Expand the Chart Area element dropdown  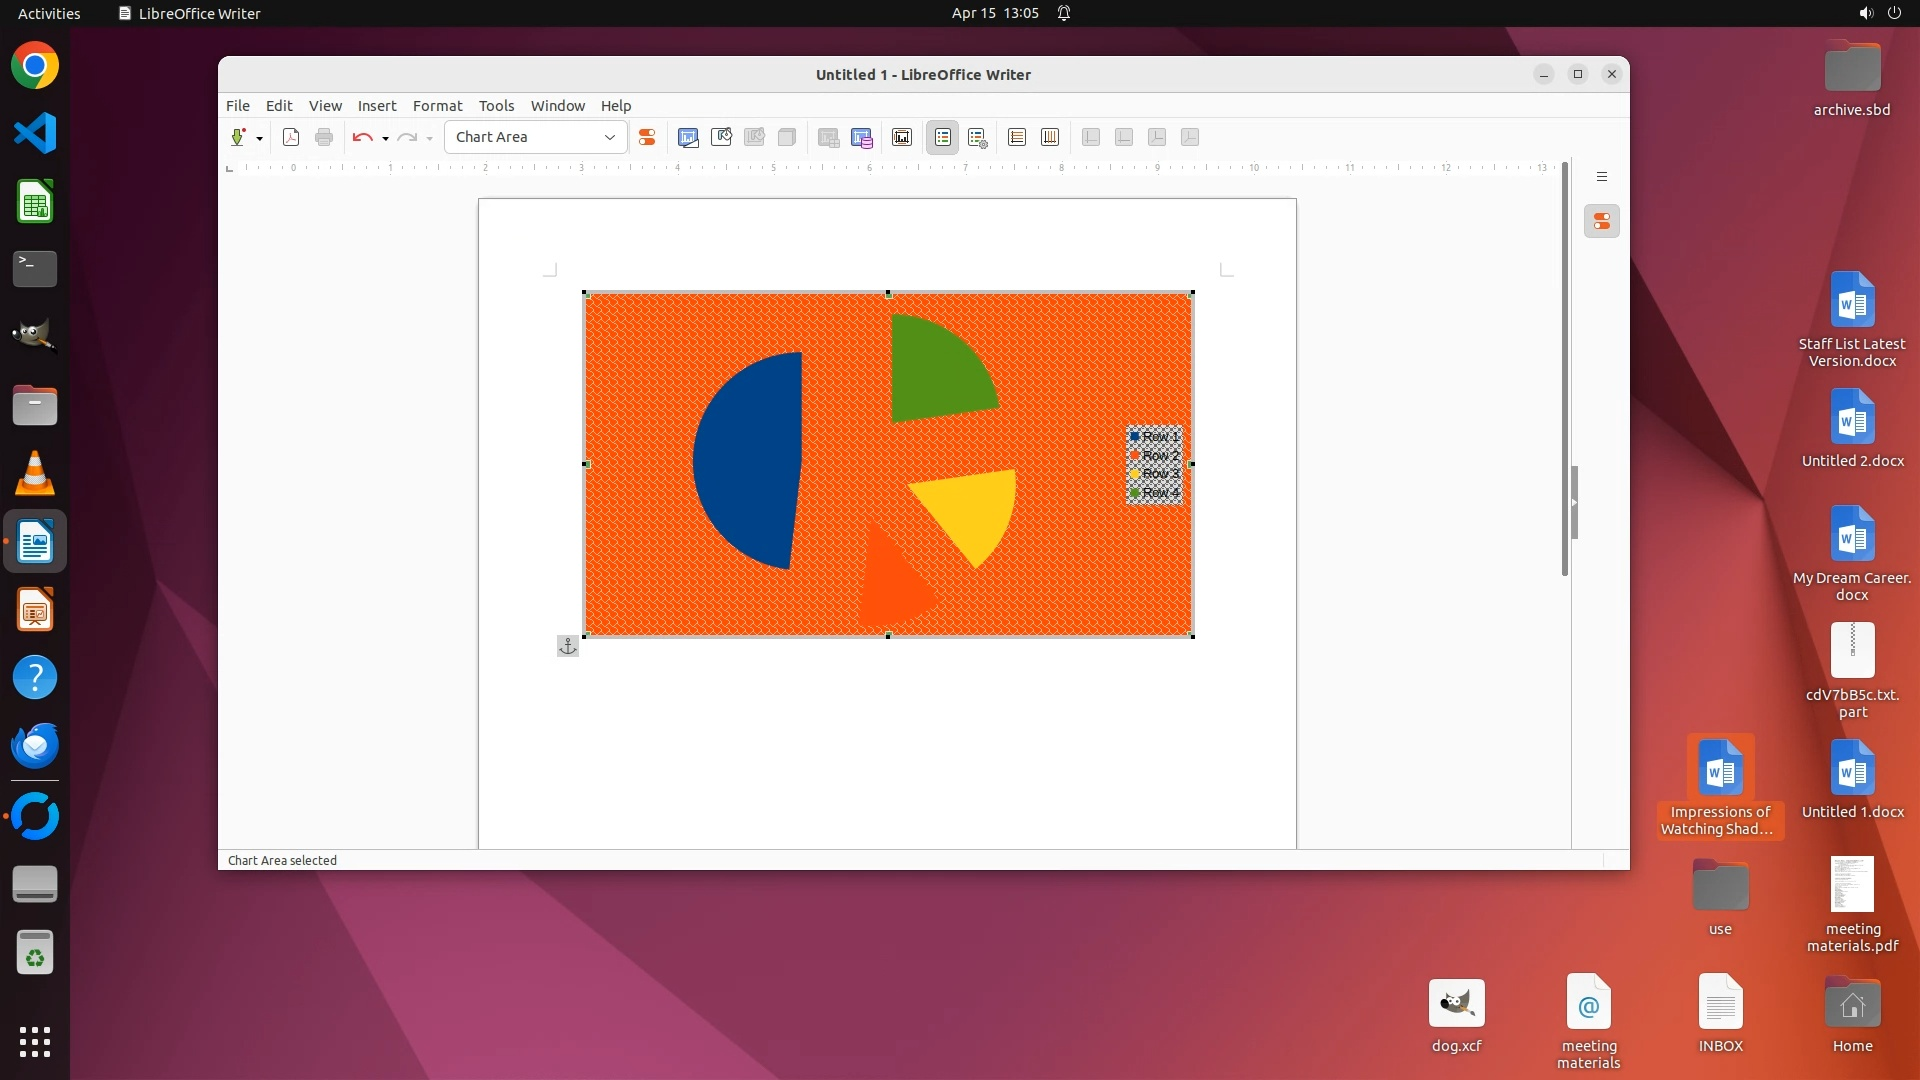click(609, 138)
